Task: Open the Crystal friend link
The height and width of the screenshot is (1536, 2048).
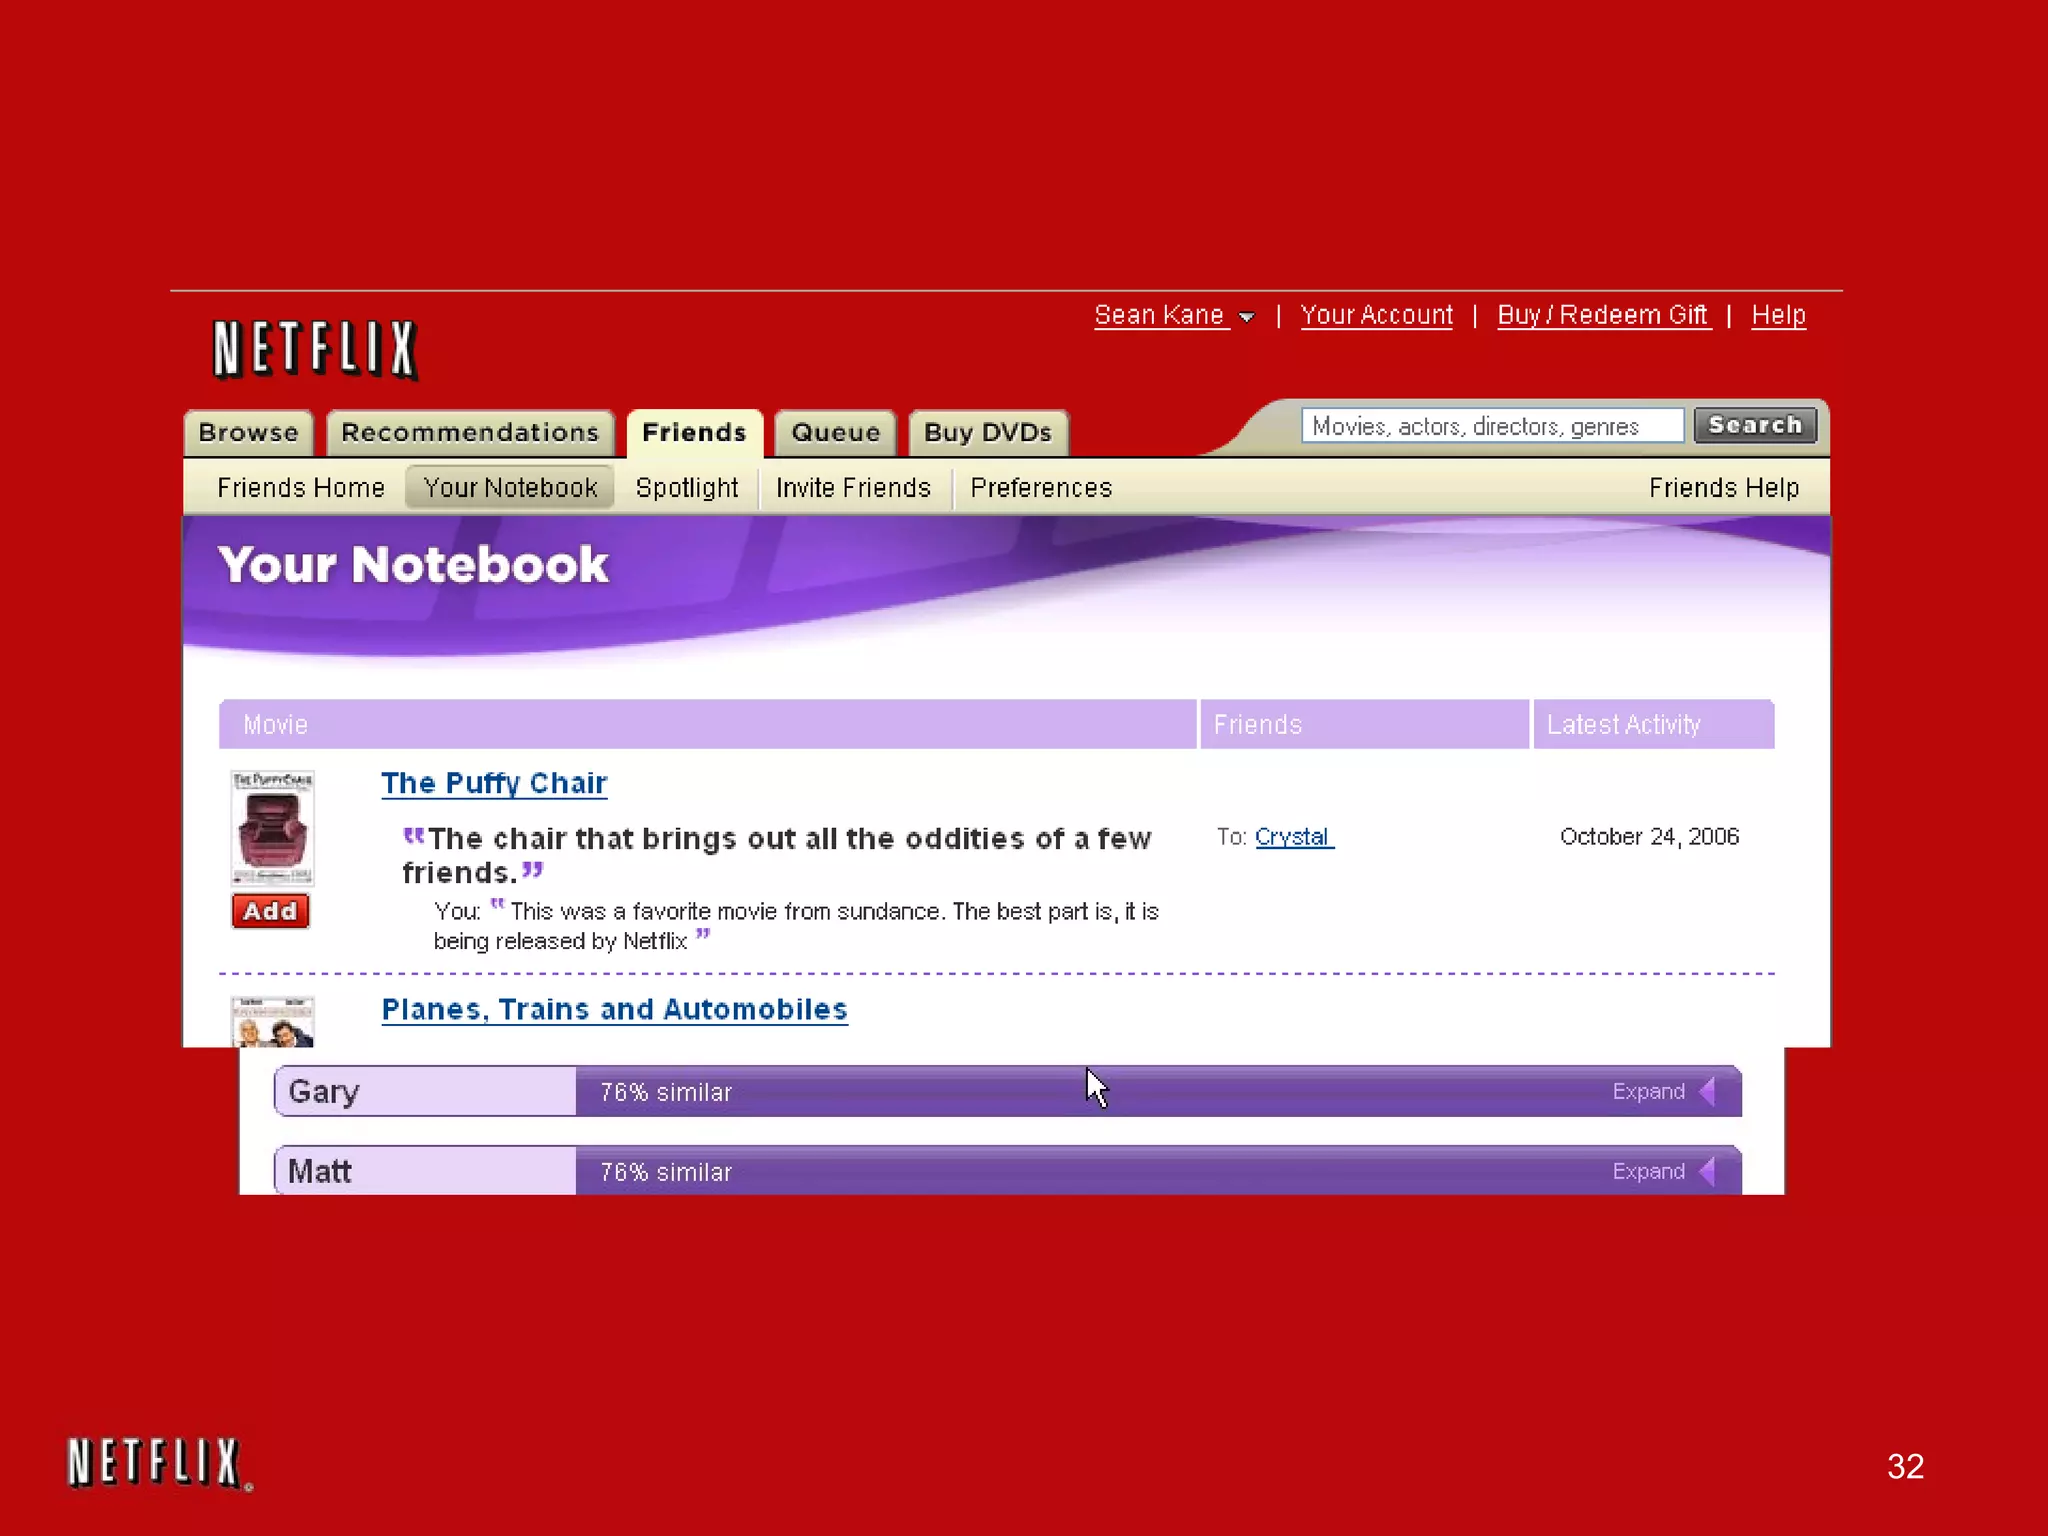Action: pyautogui.click(x=1293, y=837)
